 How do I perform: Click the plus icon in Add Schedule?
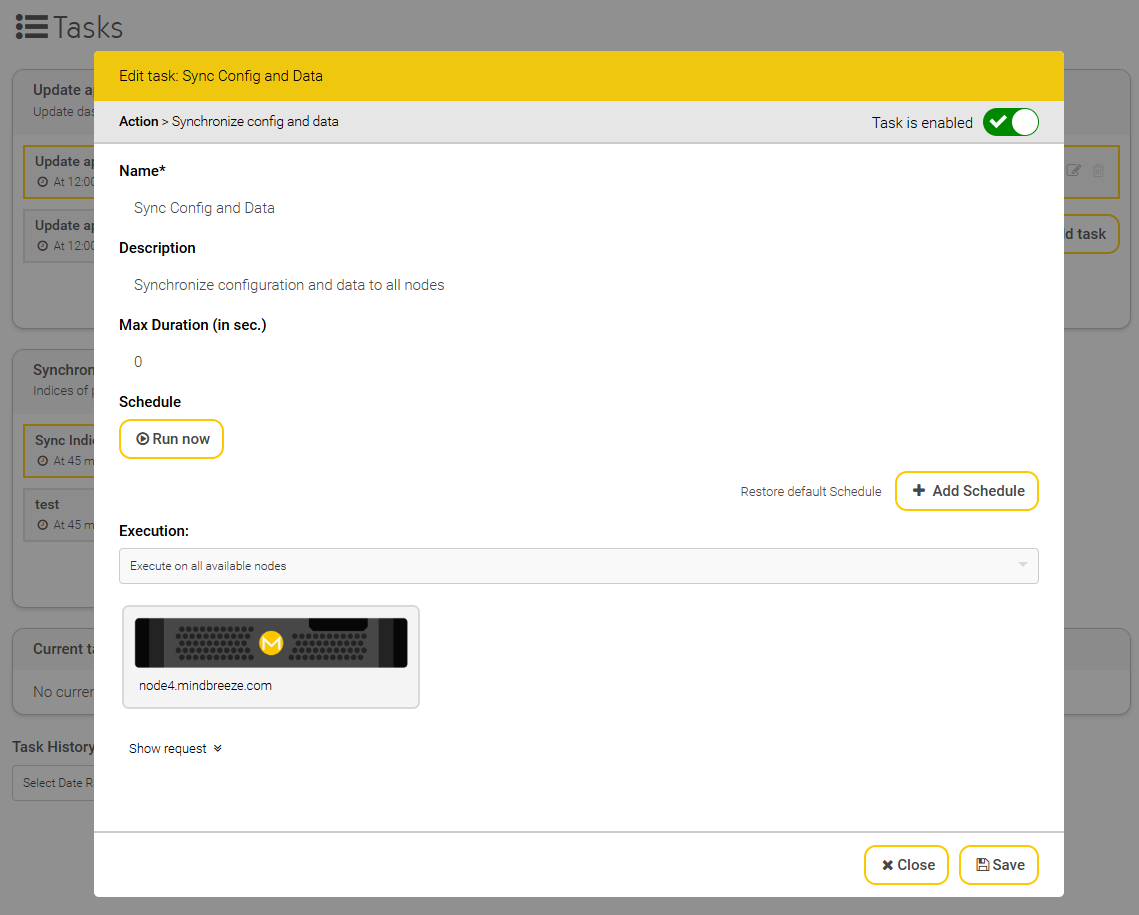pos(919,491)
